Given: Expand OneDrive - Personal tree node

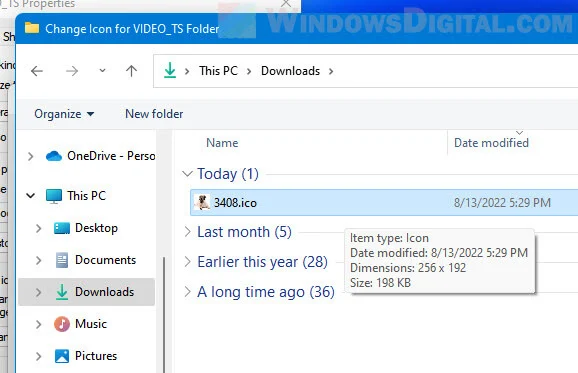Looking at the screenshot, I should click(31, 156).
